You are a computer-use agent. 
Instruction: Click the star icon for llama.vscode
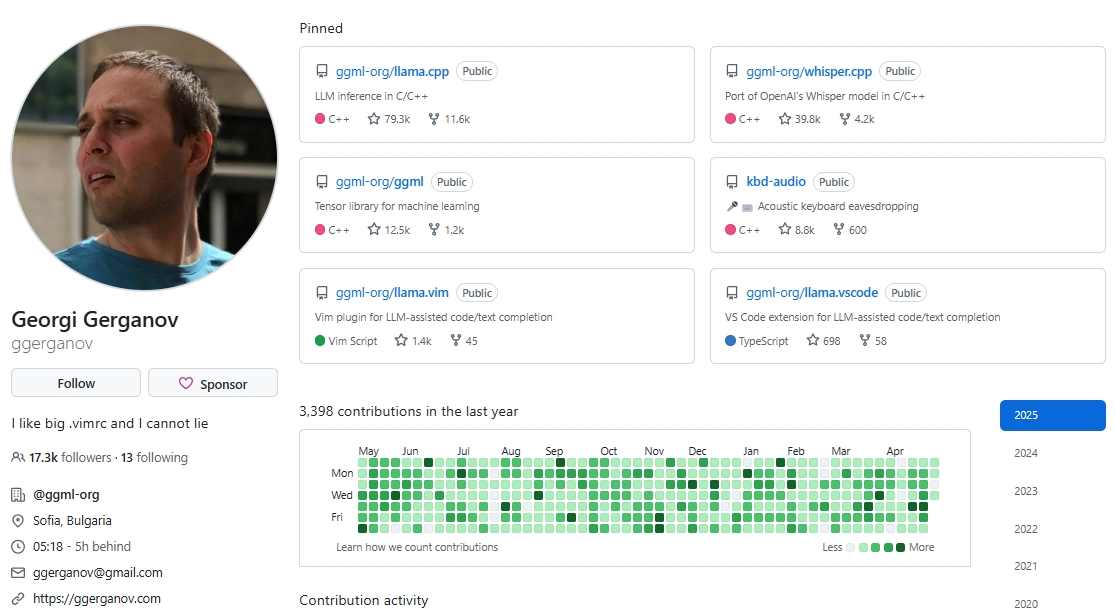pyautogui.click(x=813, y=340)
